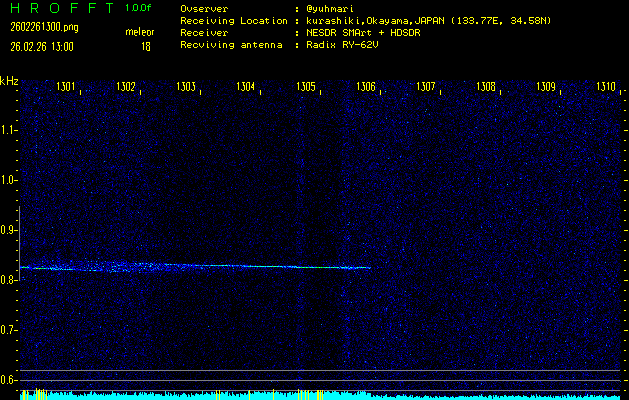Click the gray vertical range bar beside 0.9 kHz
The width and height of the screenshot is (629, 400).
20,243
